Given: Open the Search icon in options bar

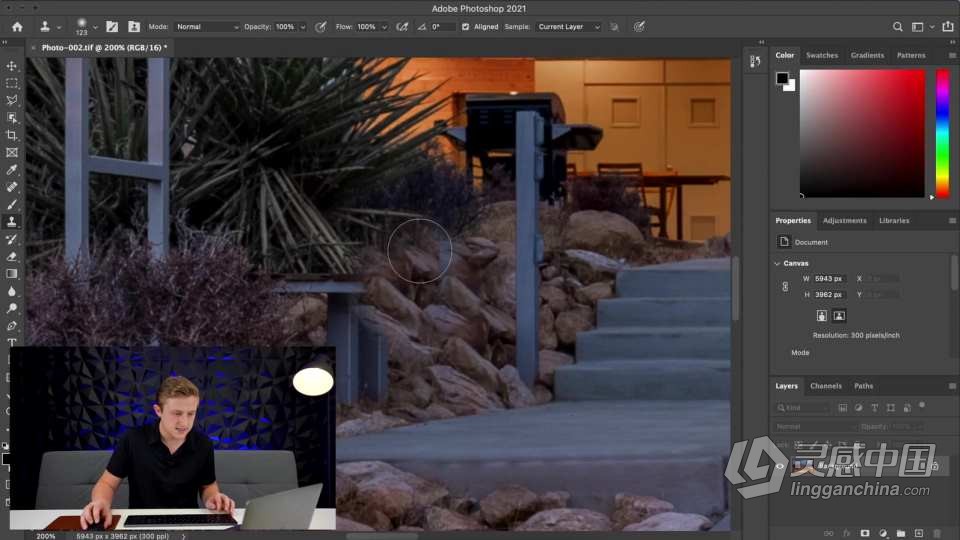Looking at the screenshot, I should click(898, 27).
